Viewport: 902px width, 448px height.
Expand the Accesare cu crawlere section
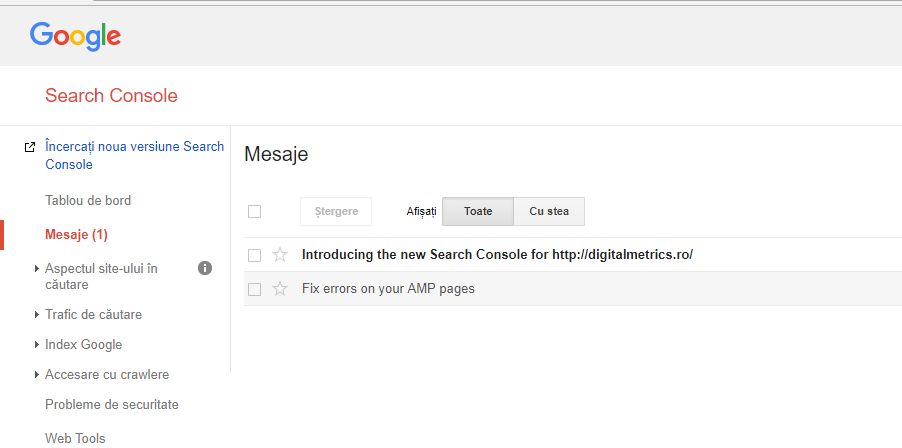[37, 375]
